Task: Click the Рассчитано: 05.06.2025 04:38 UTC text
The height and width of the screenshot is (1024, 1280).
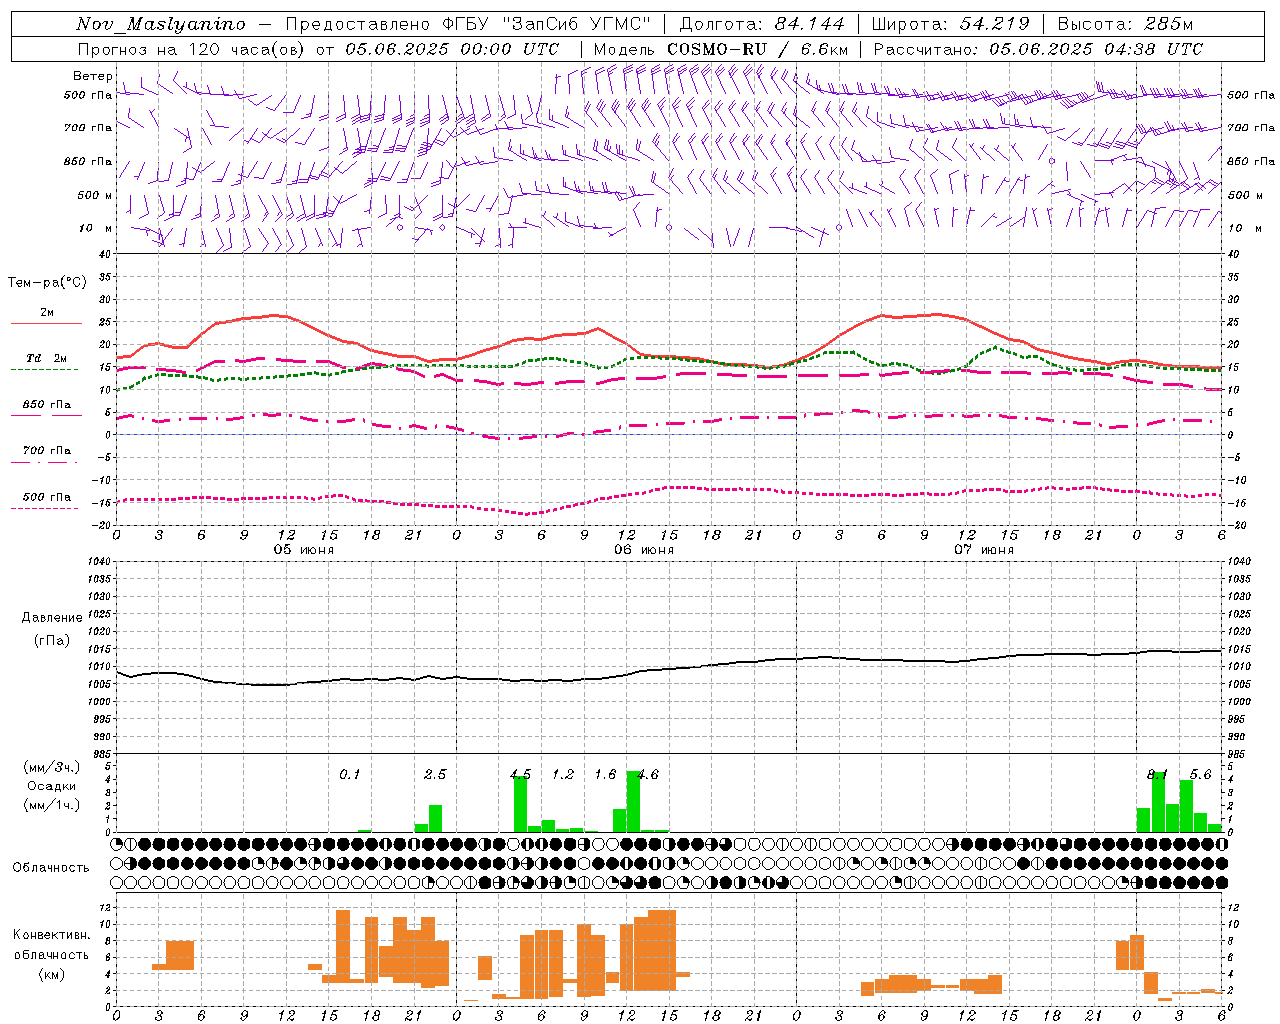Action: click(1038, 49)
